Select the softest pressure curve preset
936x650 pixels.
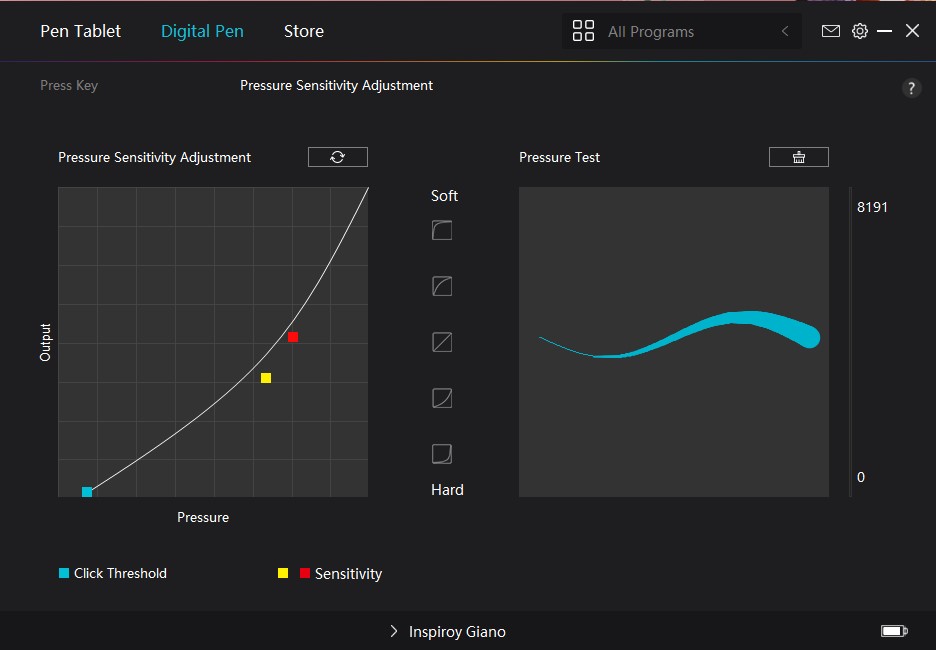coord(442,231)
